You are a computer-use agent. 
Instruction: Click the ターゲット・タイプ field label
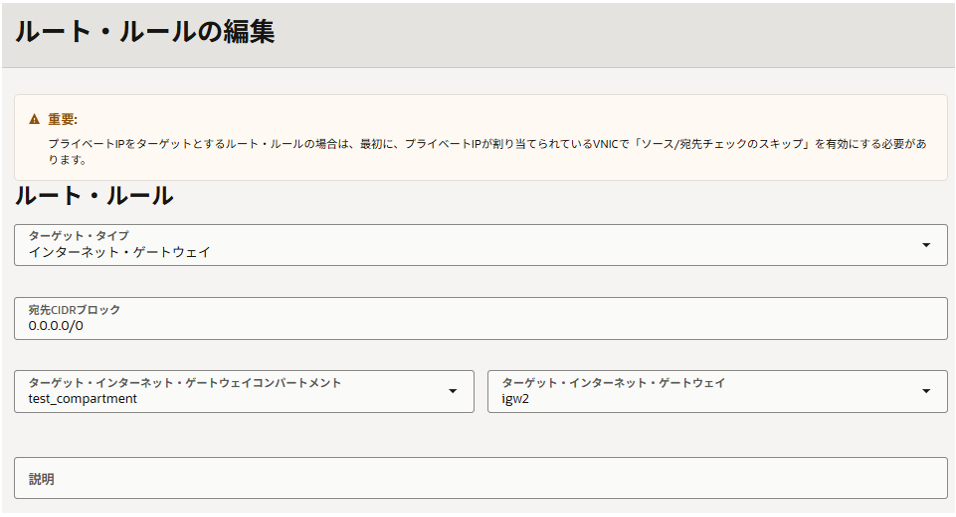click(79, 236)
